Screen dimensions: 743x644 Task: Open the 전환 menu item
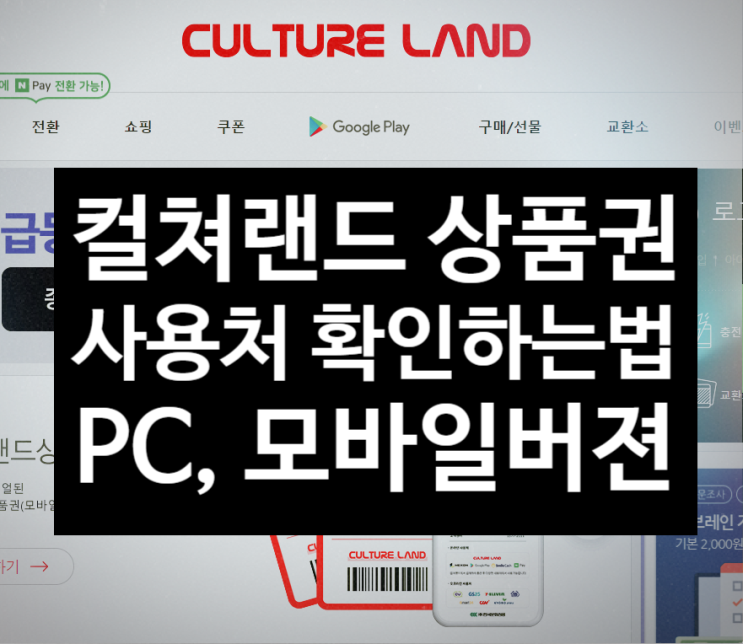coord(45,127)
